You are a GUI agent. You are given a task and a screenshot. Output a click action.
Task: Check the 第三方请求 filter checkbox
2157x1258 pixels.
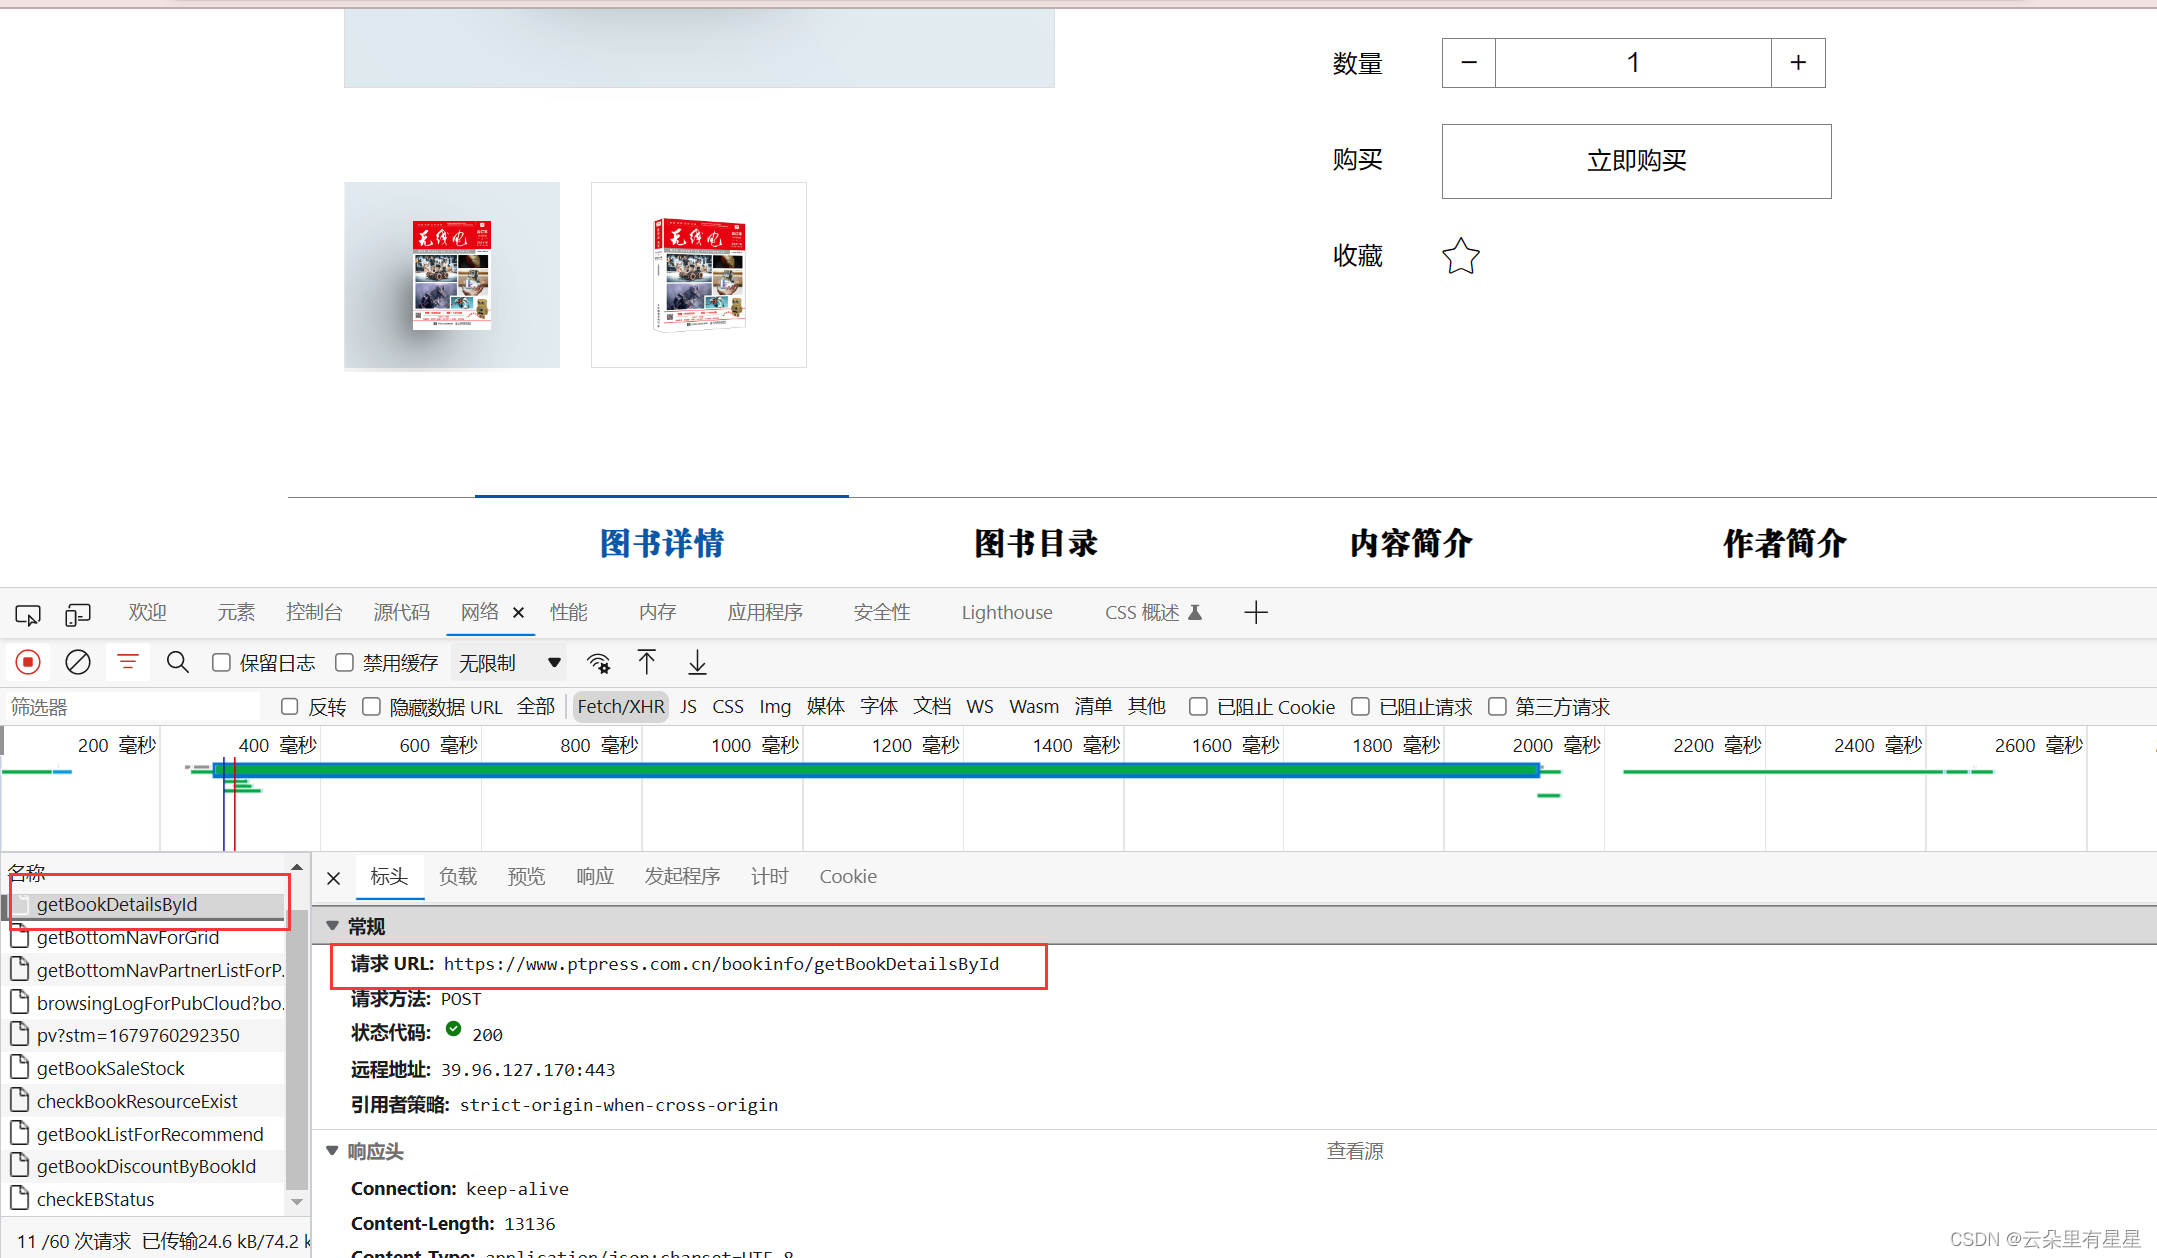point(1497,706)
